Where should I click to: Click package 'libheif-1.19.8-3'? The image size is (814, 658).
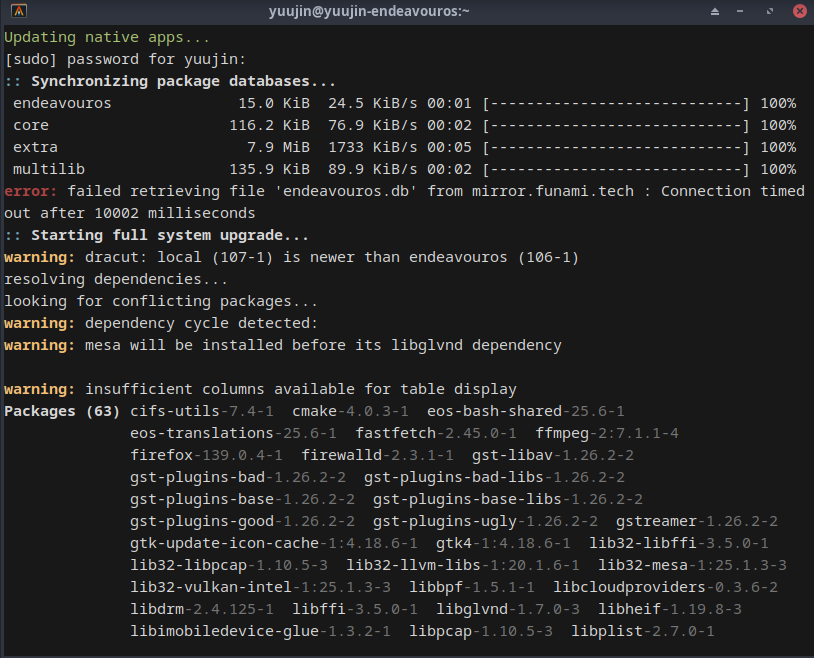tap(670, 609)
